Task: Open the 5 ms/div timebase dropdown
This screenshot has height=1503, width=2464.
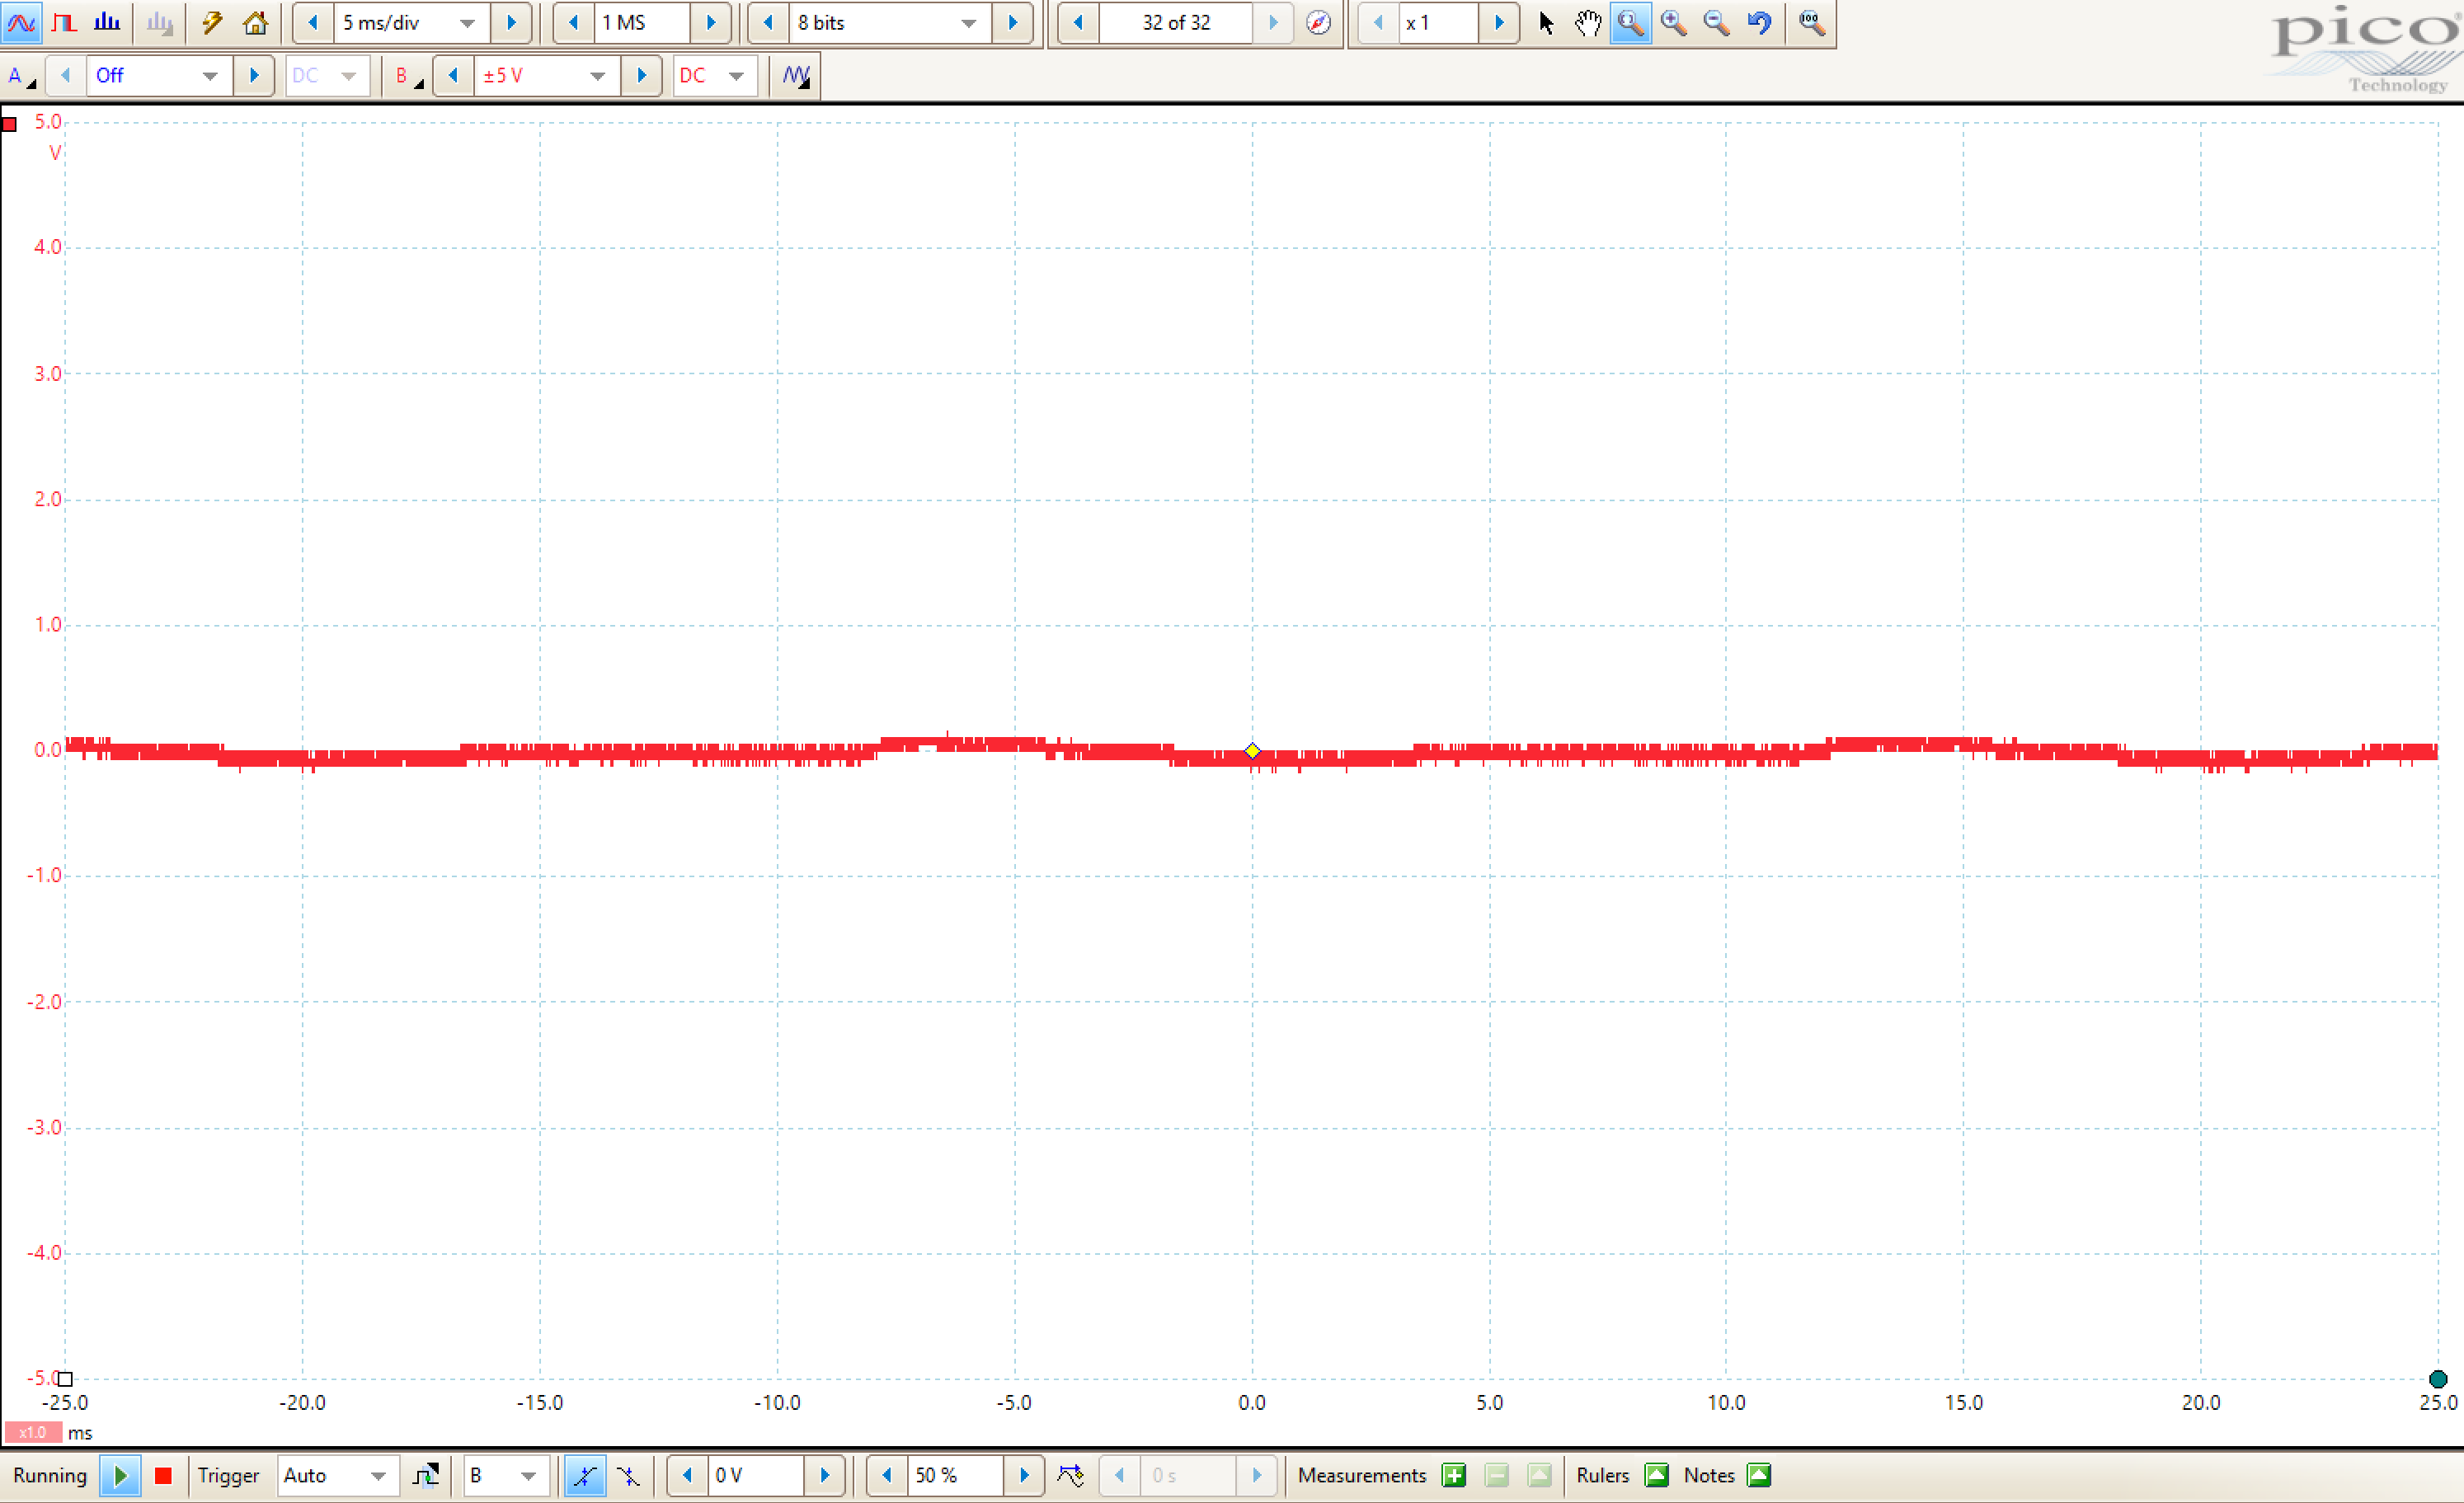Action: click(467, 22)
